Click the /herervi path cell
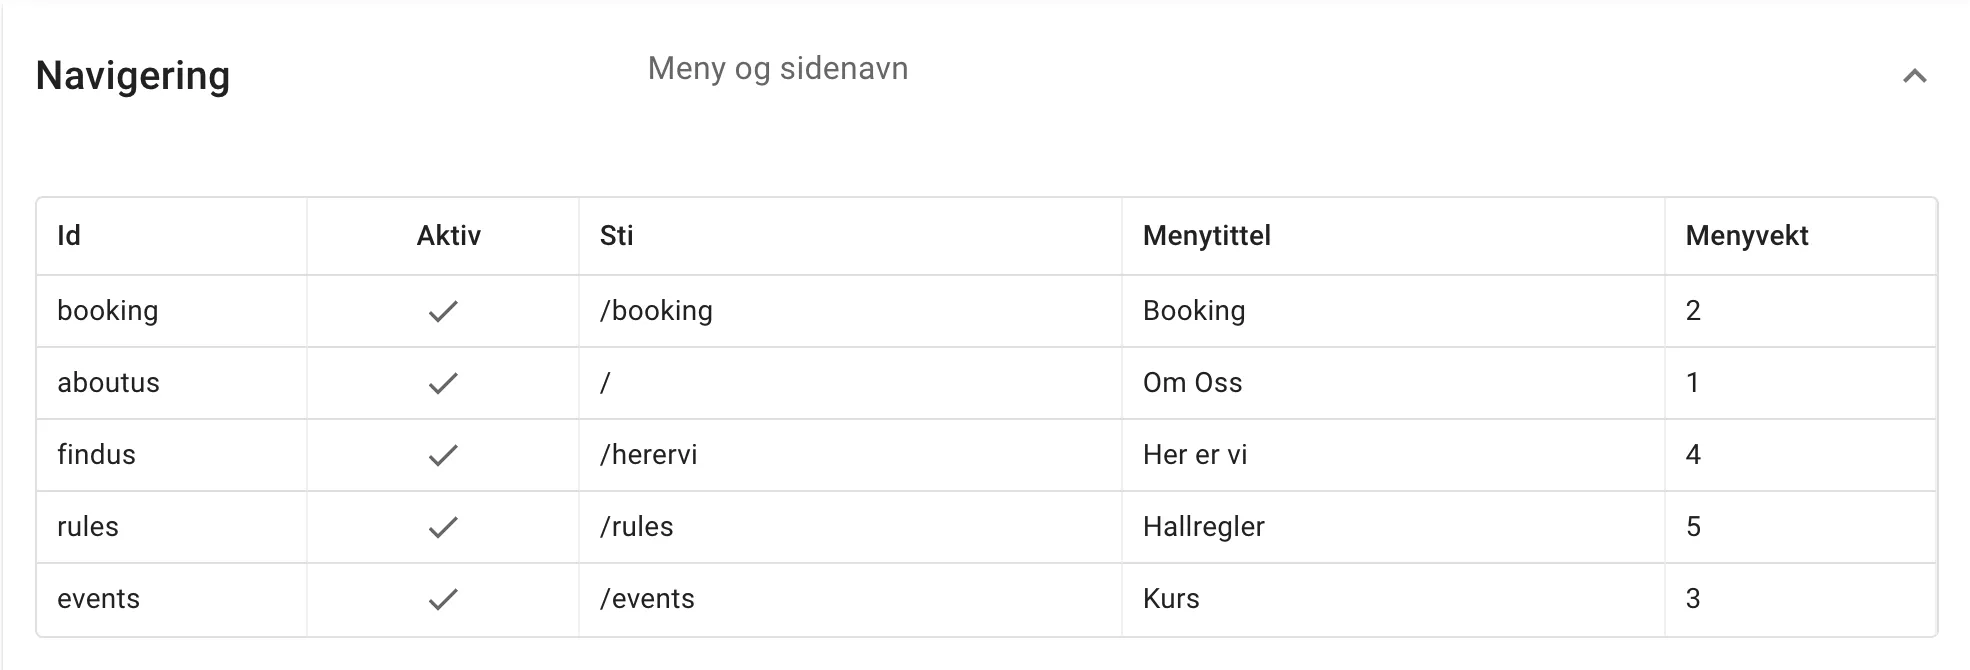 [x=648, y=455]
